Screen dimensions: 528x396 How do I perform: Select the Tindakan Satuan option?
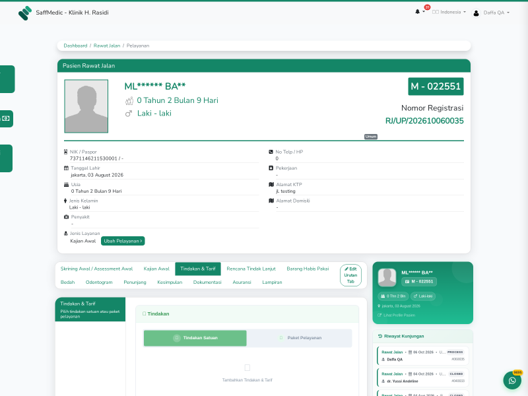(195, 338)
